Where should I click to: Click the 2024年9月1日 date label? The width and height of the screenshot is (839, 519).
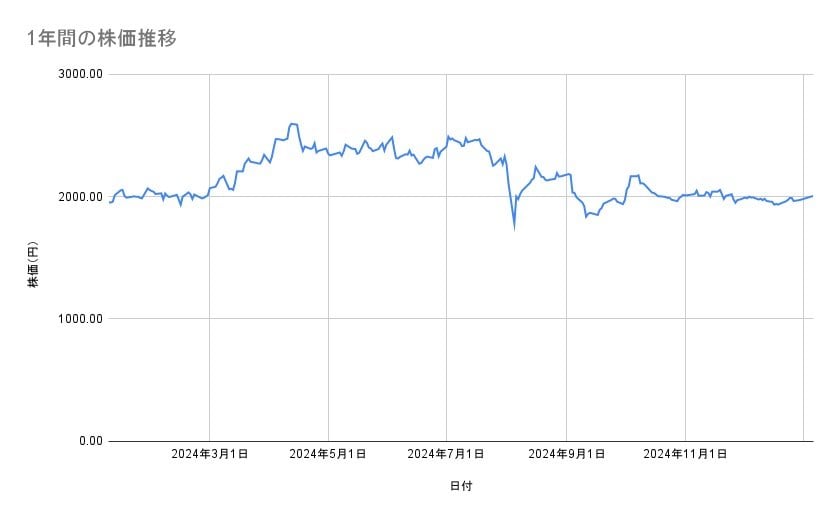point(567,455)
